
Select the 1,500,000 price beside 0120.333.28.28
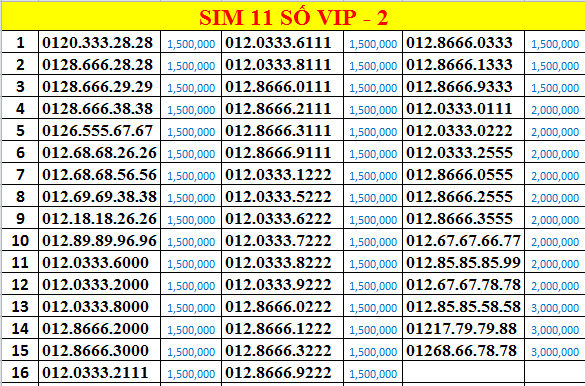191,44
